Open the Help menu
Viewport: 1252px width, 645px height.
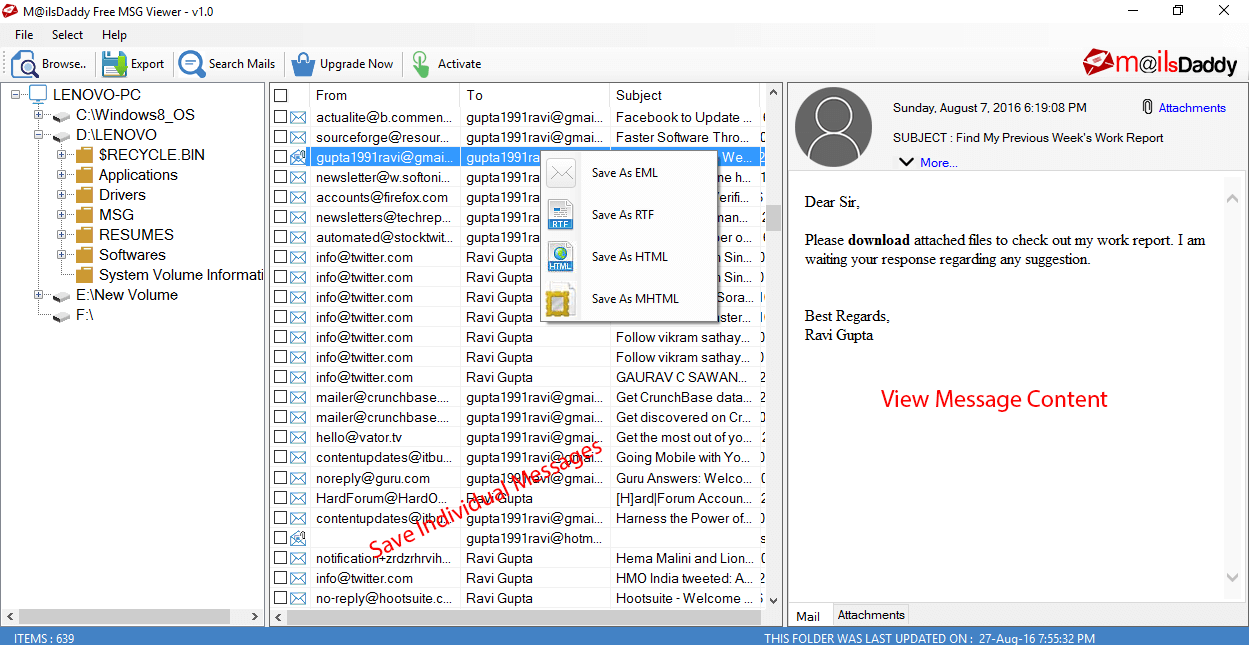pyautogui.click(x=114, y=34)
